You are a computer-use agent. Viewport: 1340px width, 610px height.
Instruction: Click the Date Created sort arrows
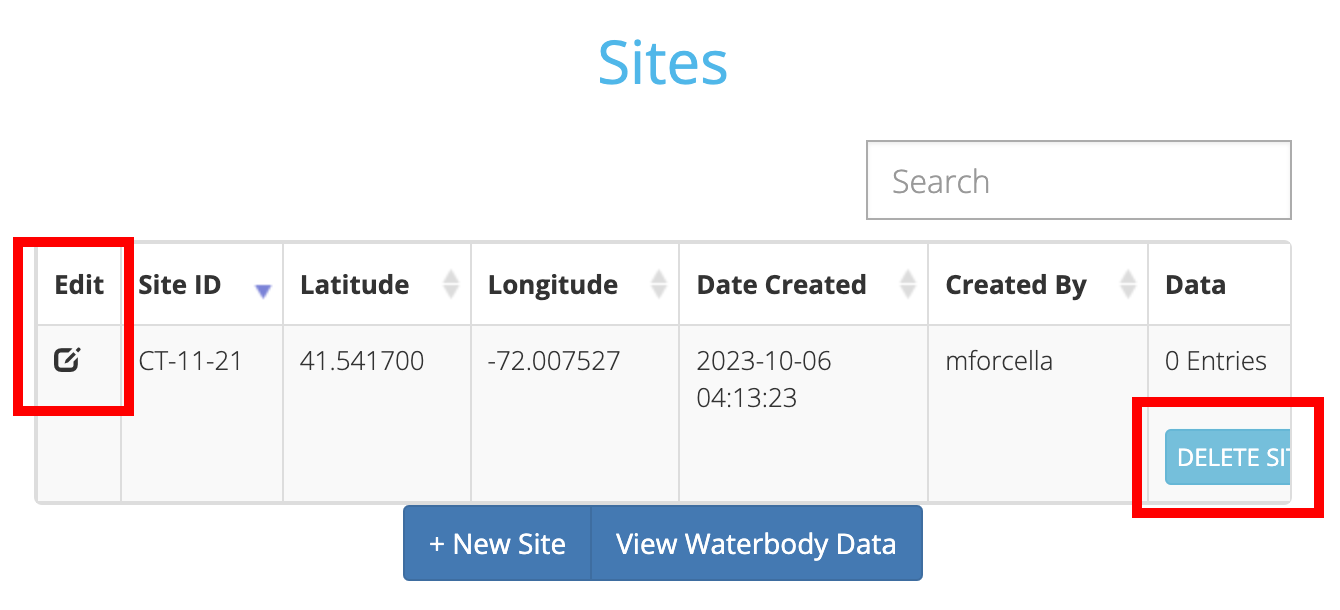[908, 285]
